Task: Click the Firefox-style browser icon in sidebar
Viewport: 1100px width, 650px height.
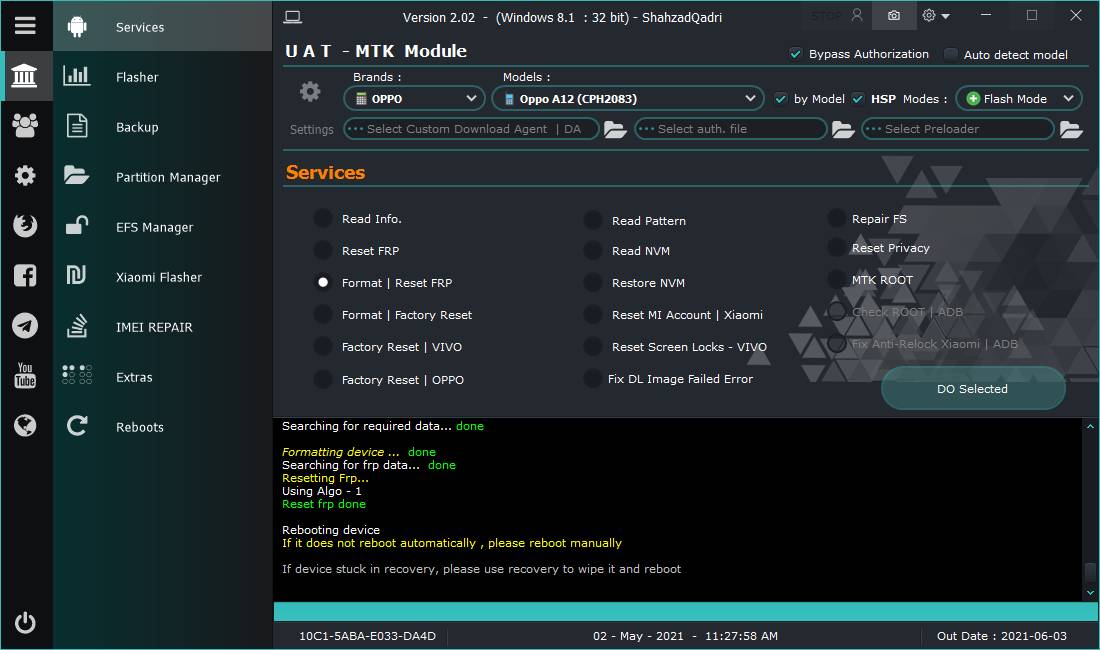Action: coord(25,225)
